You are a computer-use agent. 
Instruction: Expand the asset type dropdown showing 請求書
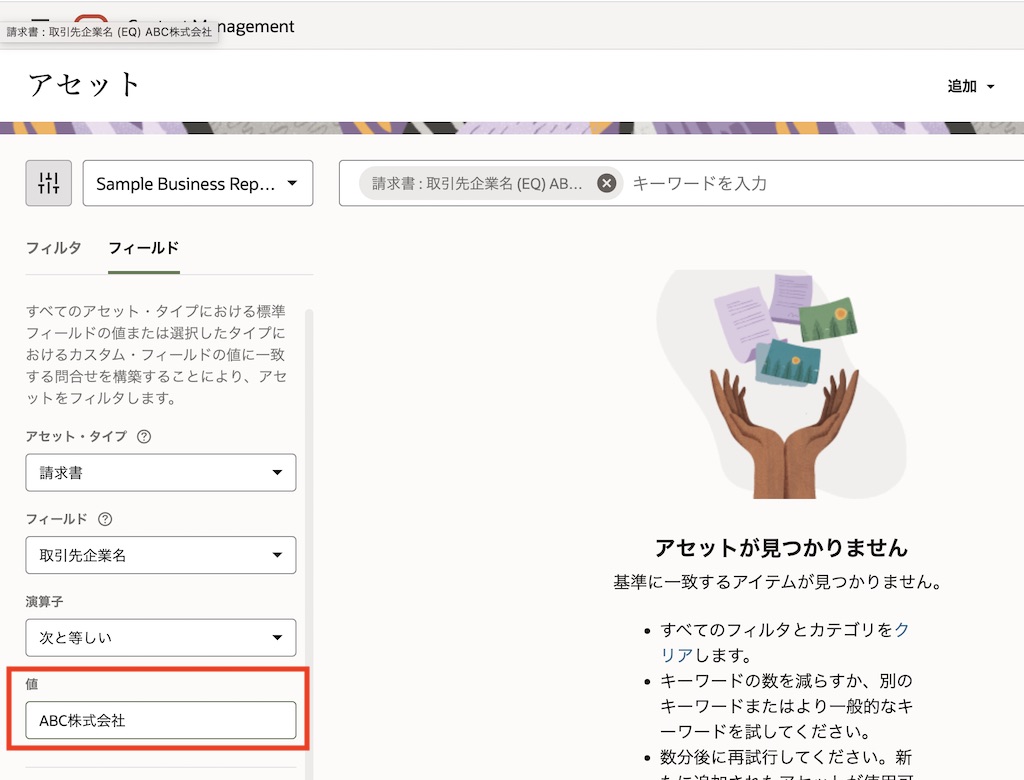161,473
